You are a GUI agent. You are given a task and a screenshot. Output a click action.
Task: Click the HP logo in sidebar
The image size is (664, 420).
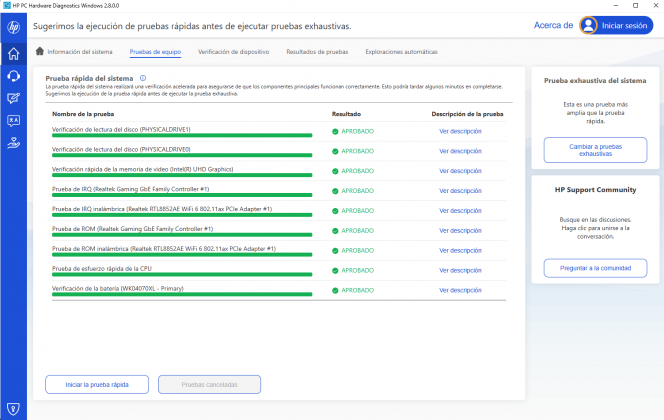pos(14,27)
